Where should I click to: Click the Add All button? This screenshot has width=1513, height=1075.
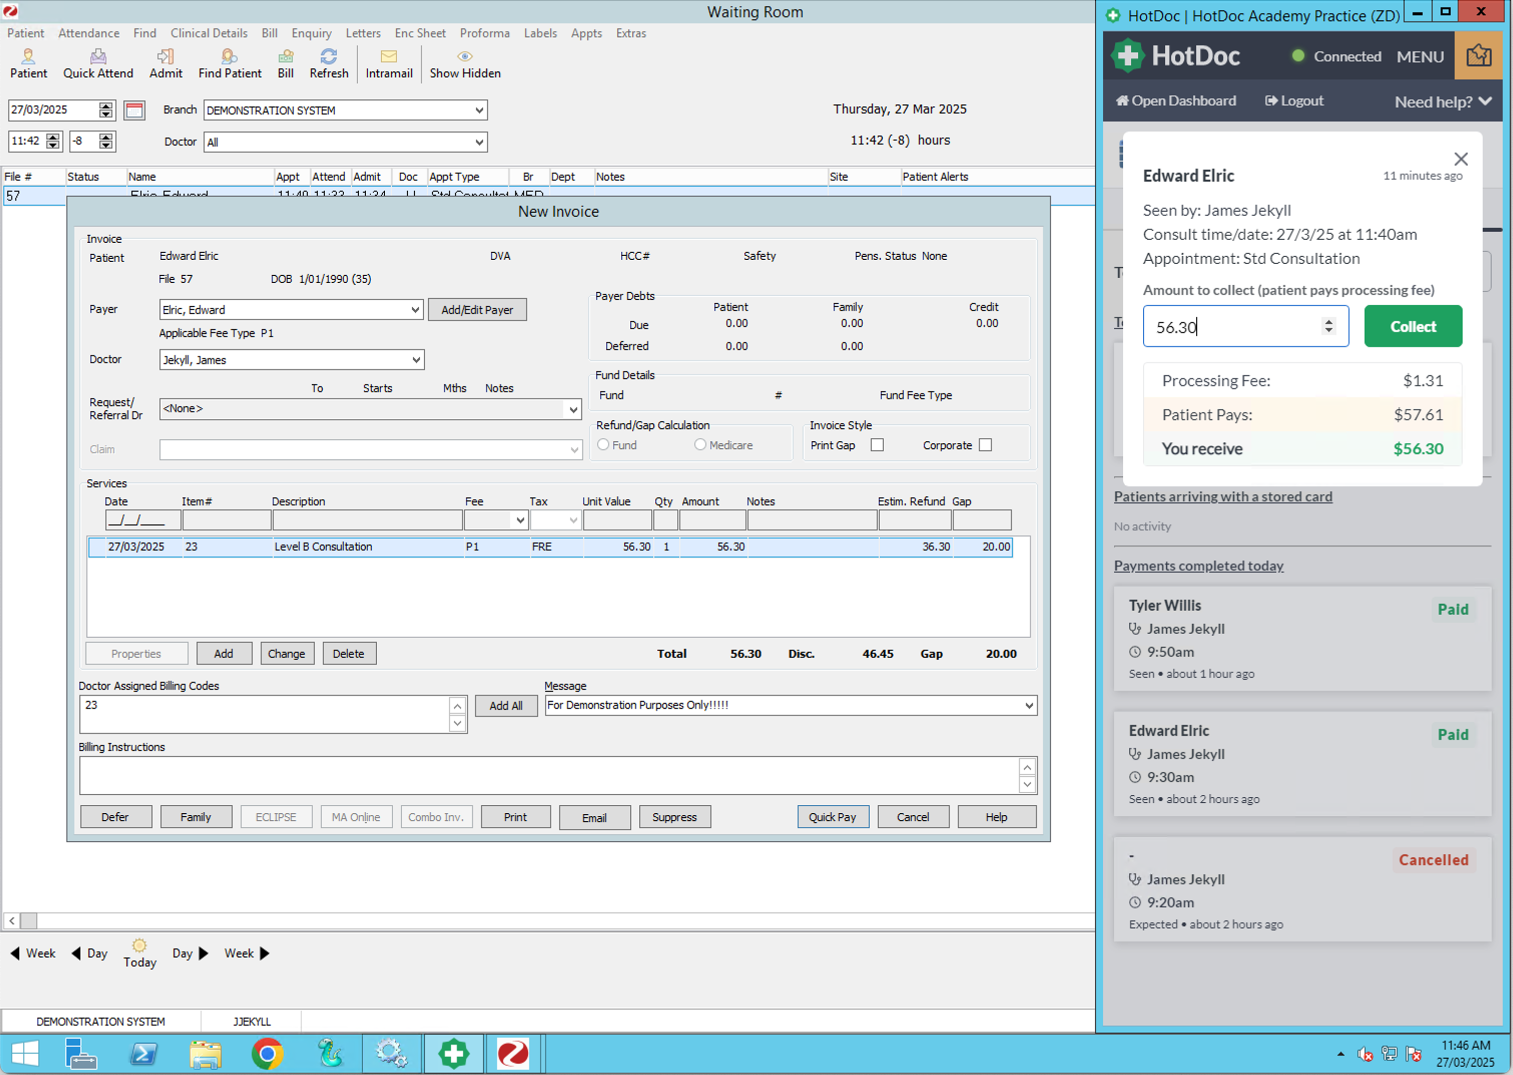click(506, 706)
